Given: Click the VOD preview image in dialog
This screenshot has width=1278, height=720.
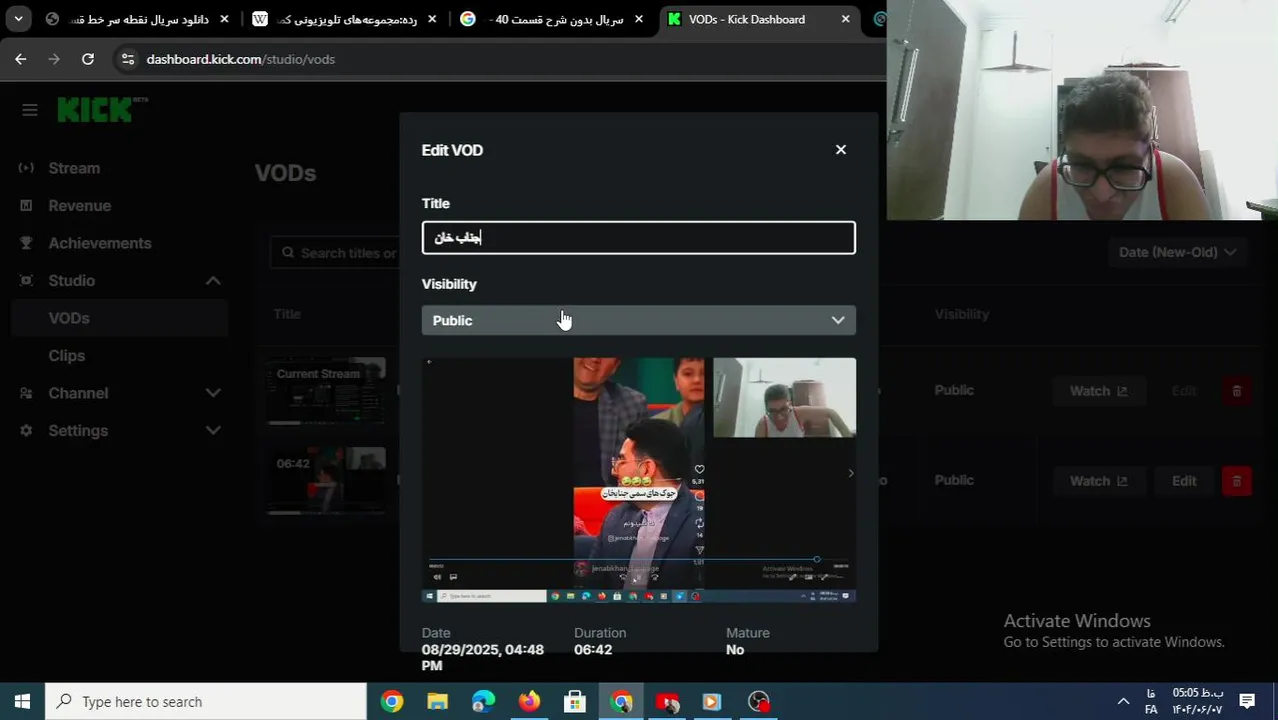Looking at the screenshot, I should [638, 480].
